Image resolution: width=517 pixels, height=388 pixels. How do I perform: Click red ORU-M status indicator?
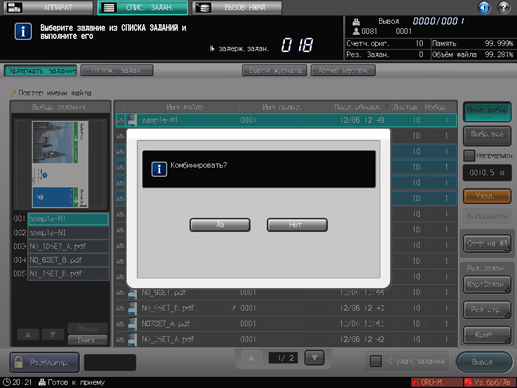click(x=436, y=382)
